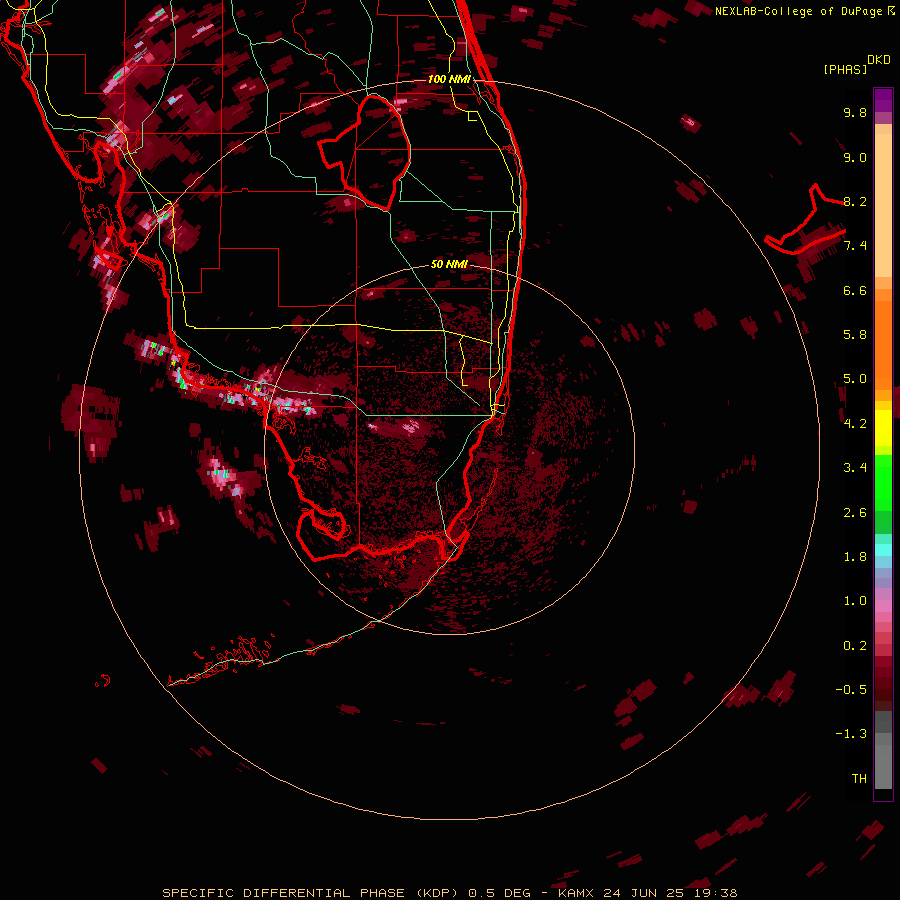900x900 pixels.
Task: Click the TH threshold legend label
Action: click(x=859, y=778)
